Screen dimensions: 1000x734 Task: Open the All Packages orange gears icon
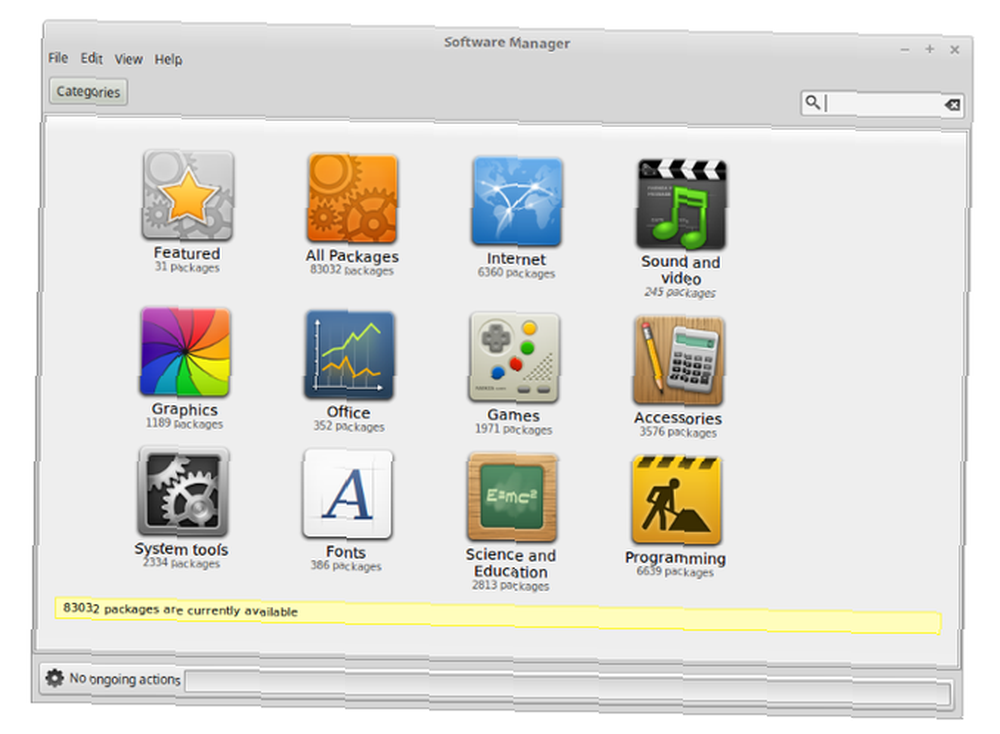(353, 199)
